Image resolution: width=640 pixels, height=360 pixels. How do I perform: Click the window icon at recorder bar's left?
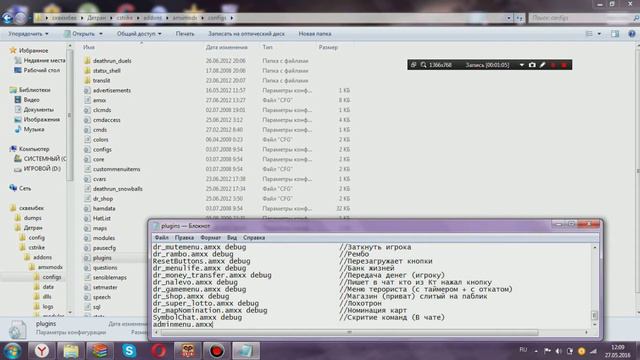pos(413,64)
